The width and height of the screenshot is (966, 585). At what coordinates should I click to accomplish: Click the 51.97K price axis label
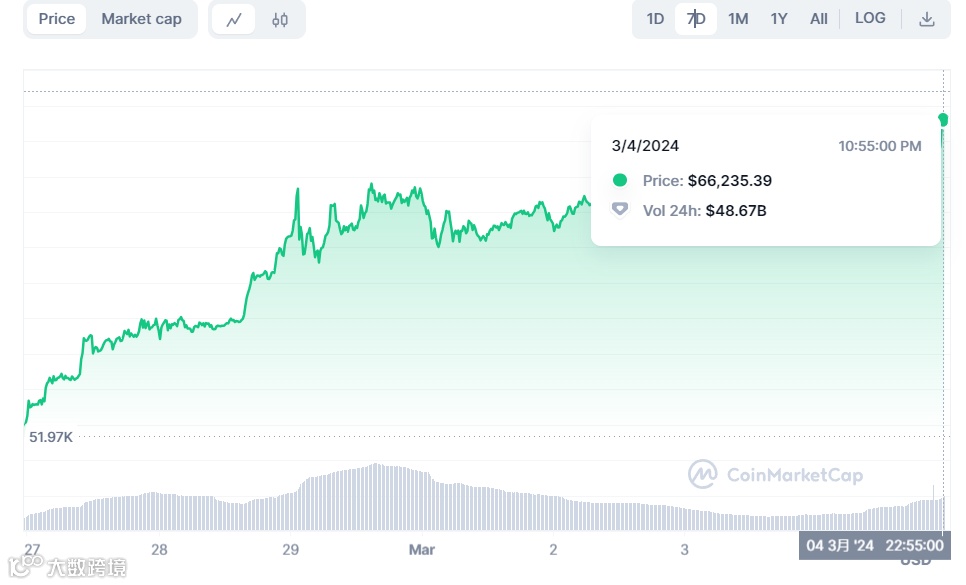point(51,437)
